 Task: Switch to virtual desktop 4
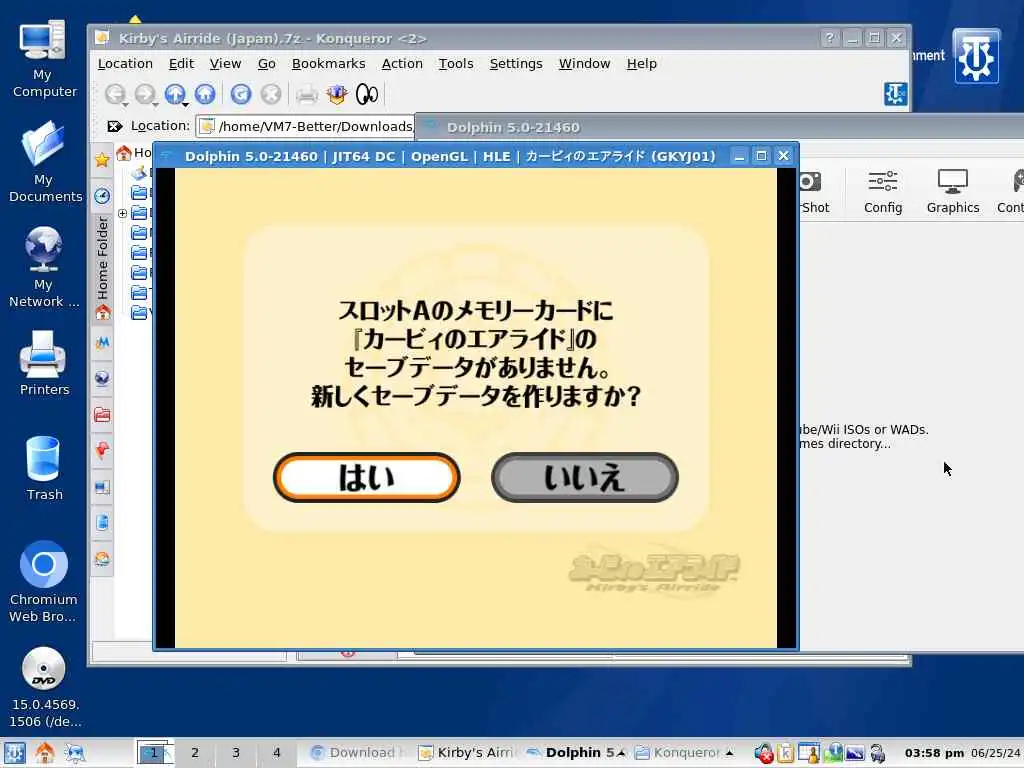point(277,752)
